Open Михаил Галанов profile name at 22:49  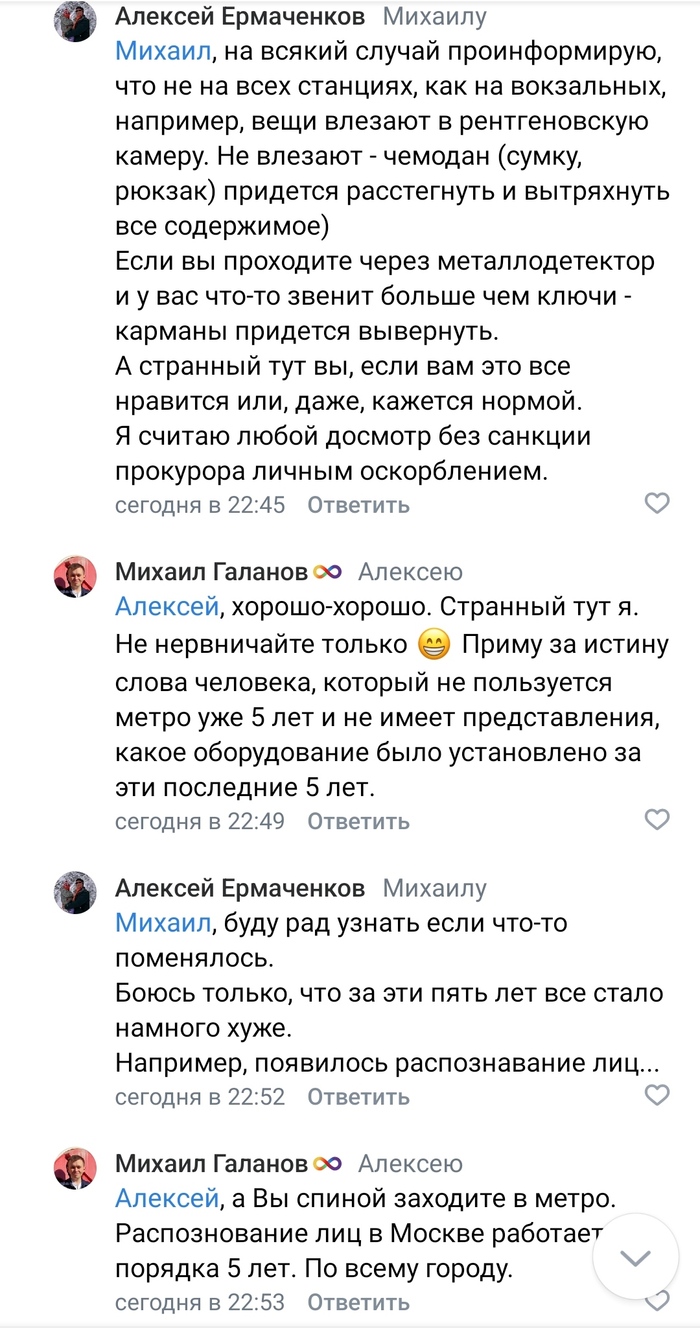pyautogui.click(x=212, y=572)
